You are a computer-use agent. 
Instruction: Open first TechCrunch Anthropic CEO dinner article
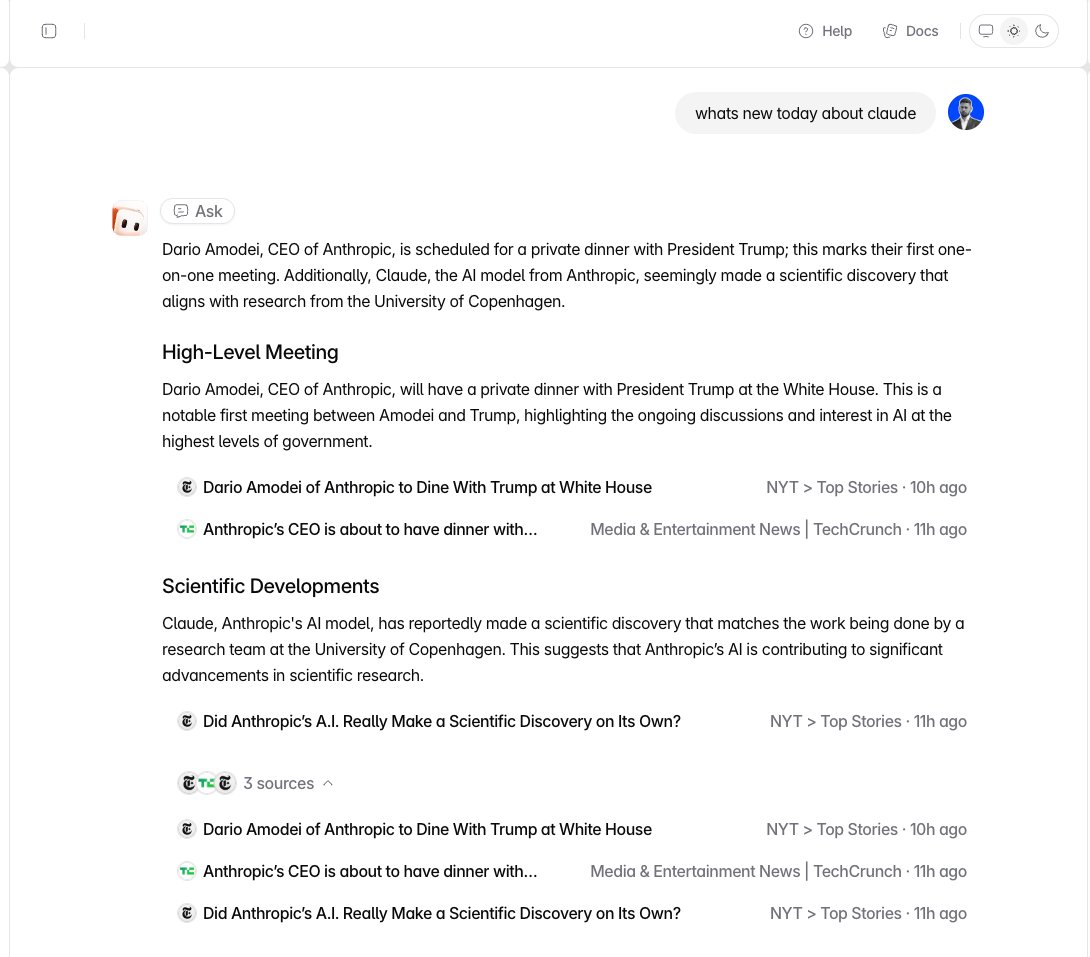coord(370,530)
